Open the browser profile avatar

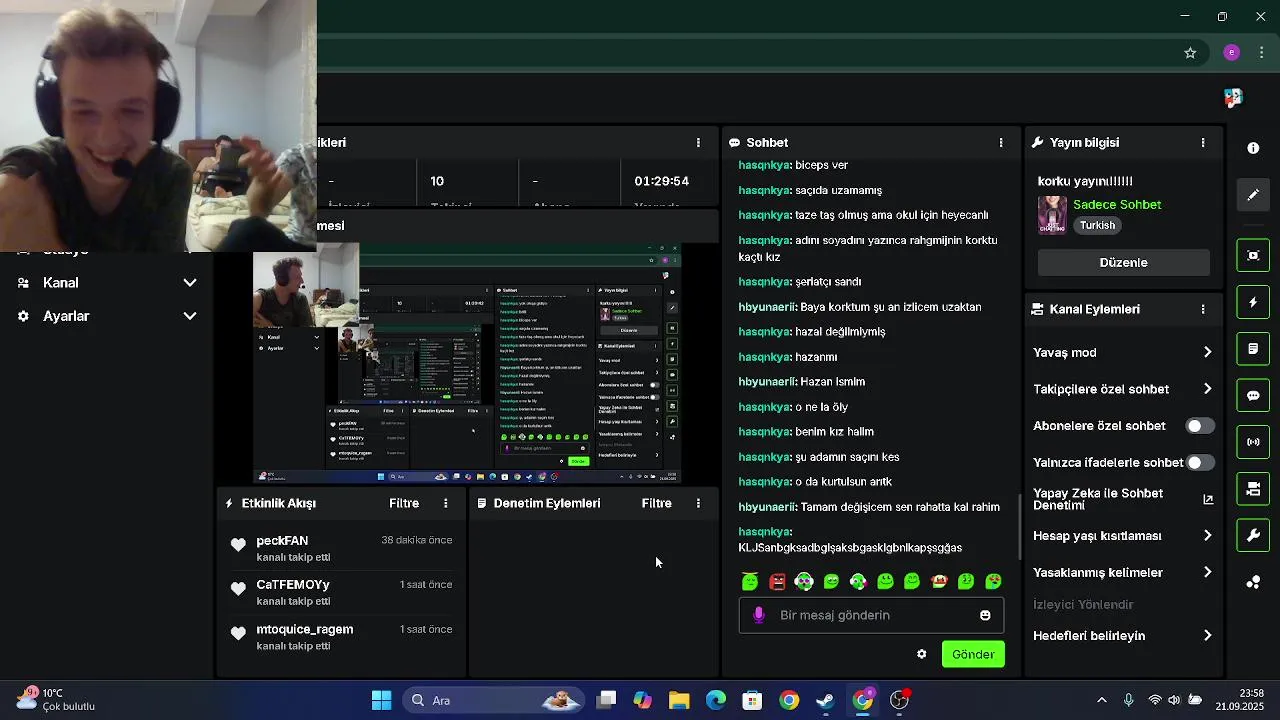tap(1231, 53)
